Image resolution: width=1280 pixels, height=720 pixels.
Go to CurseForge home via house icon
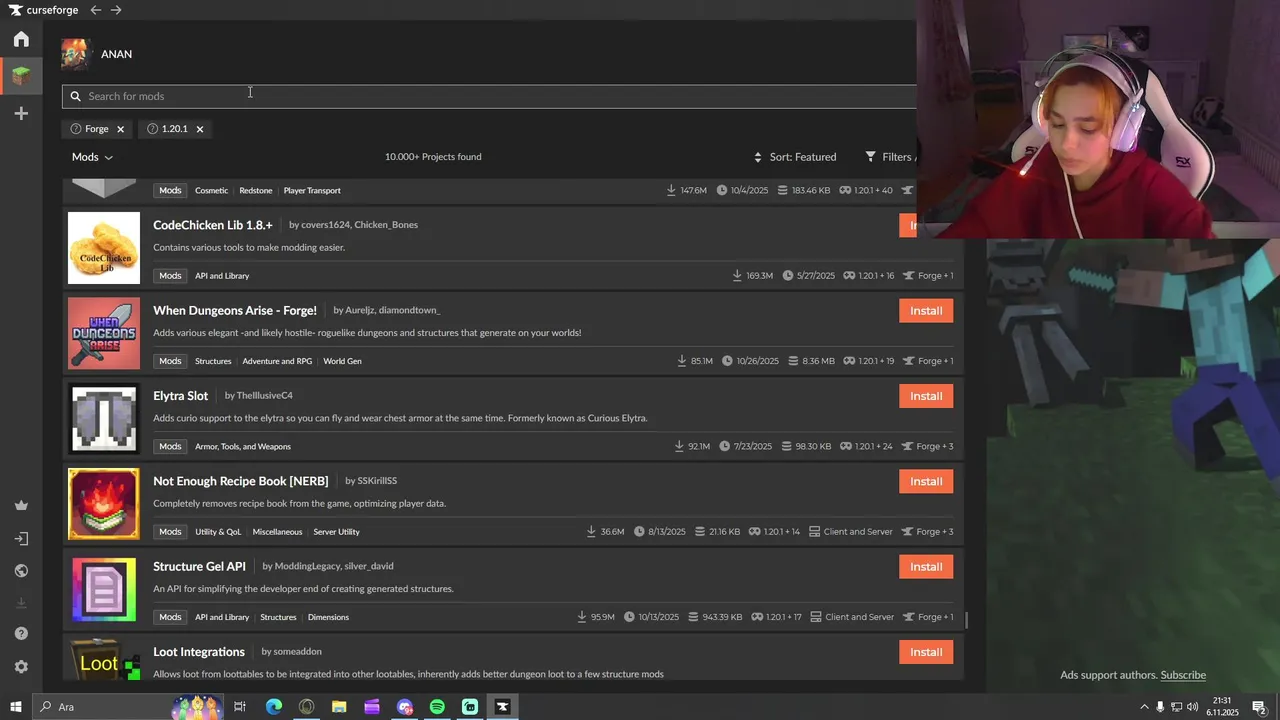[x=21, y=39]
